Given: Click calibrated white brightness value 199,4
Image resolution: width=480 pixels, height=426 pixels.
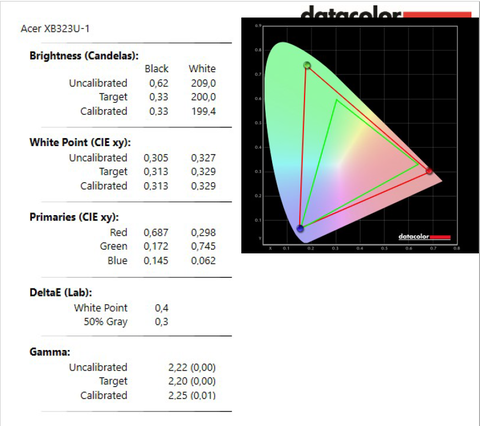Looking at the screenshot, I should point(203,111).
